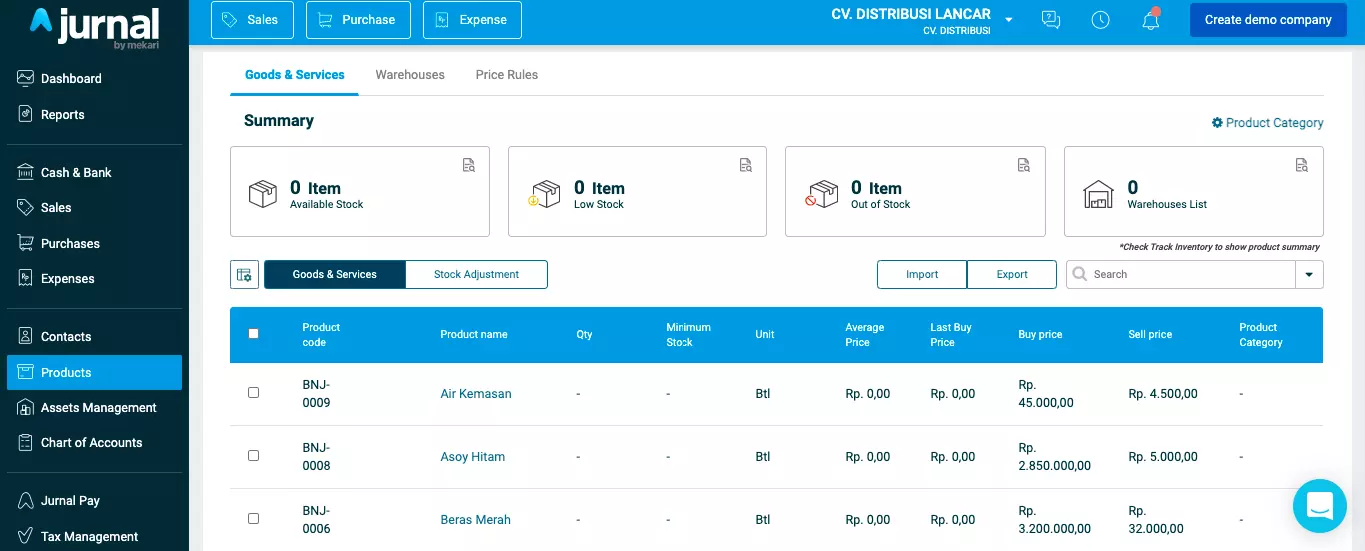Click the Dashboard sidebar icon
This screenshot has height=551, width=1365.
[26, 78]
